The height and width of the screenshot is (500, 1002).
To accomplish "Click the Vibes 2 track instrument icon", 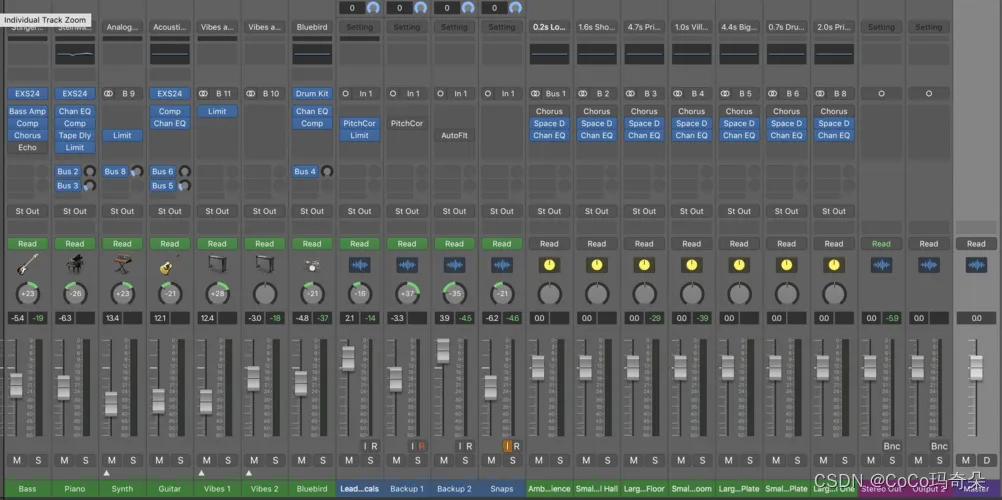I will click(265, 265).
